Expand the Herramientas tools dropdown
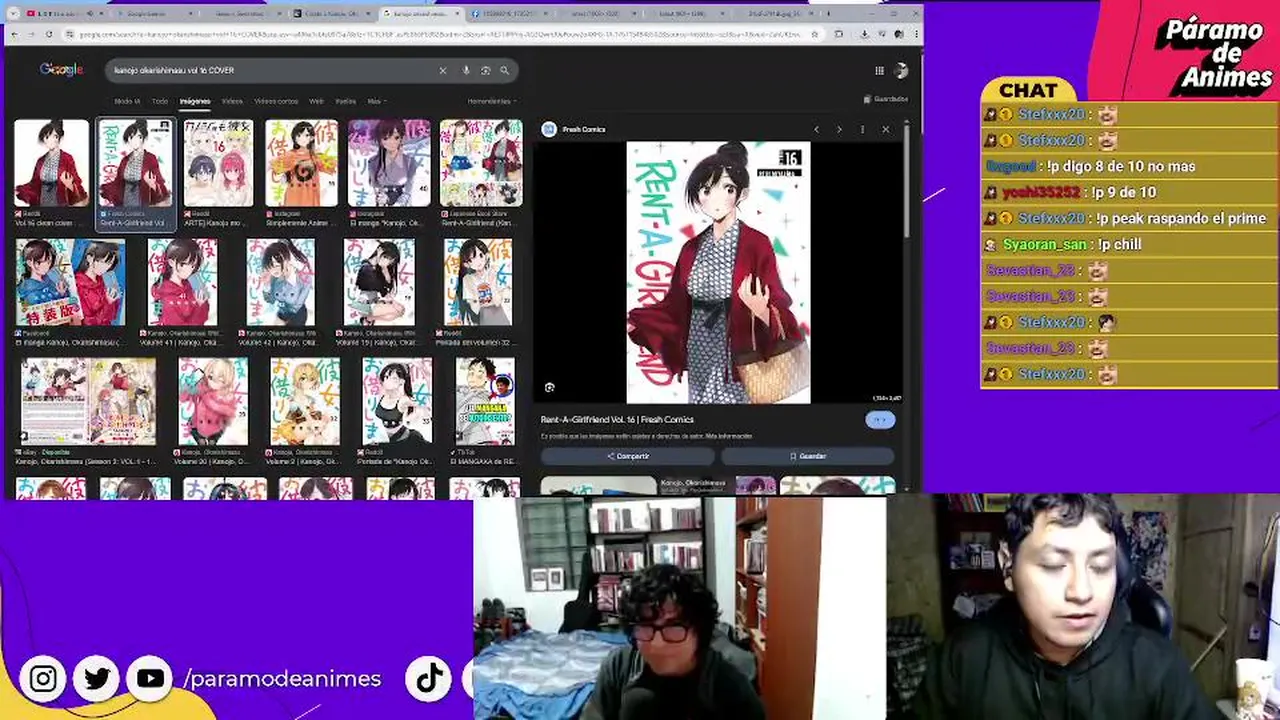Image resolution: width=1280 pixels, height=720 pixels. coord(491,101)
